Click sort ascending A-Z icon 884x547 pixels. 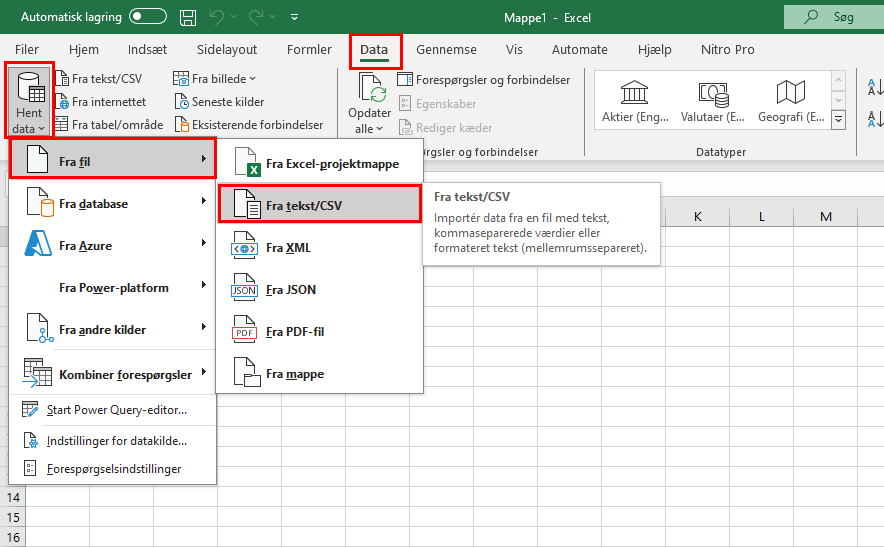tap(875, 87)
